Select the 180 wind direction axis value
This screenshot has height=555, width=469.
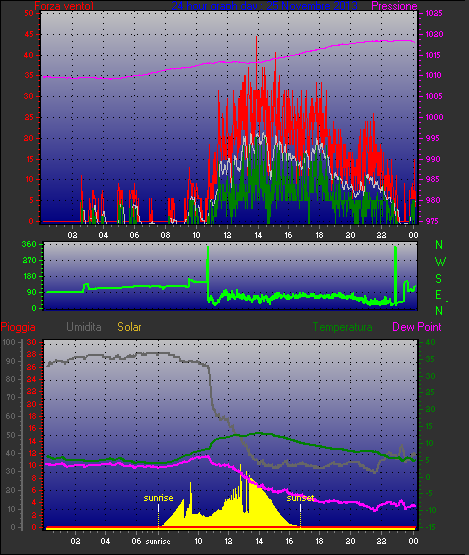(30, 276)
